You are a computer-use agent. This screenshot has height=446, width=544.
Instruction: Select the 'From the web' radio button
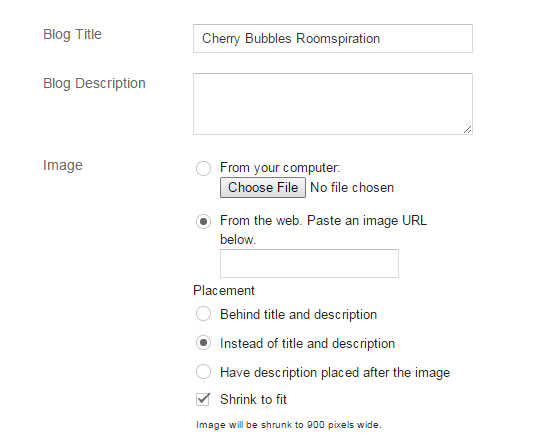[x=203, y=221]
